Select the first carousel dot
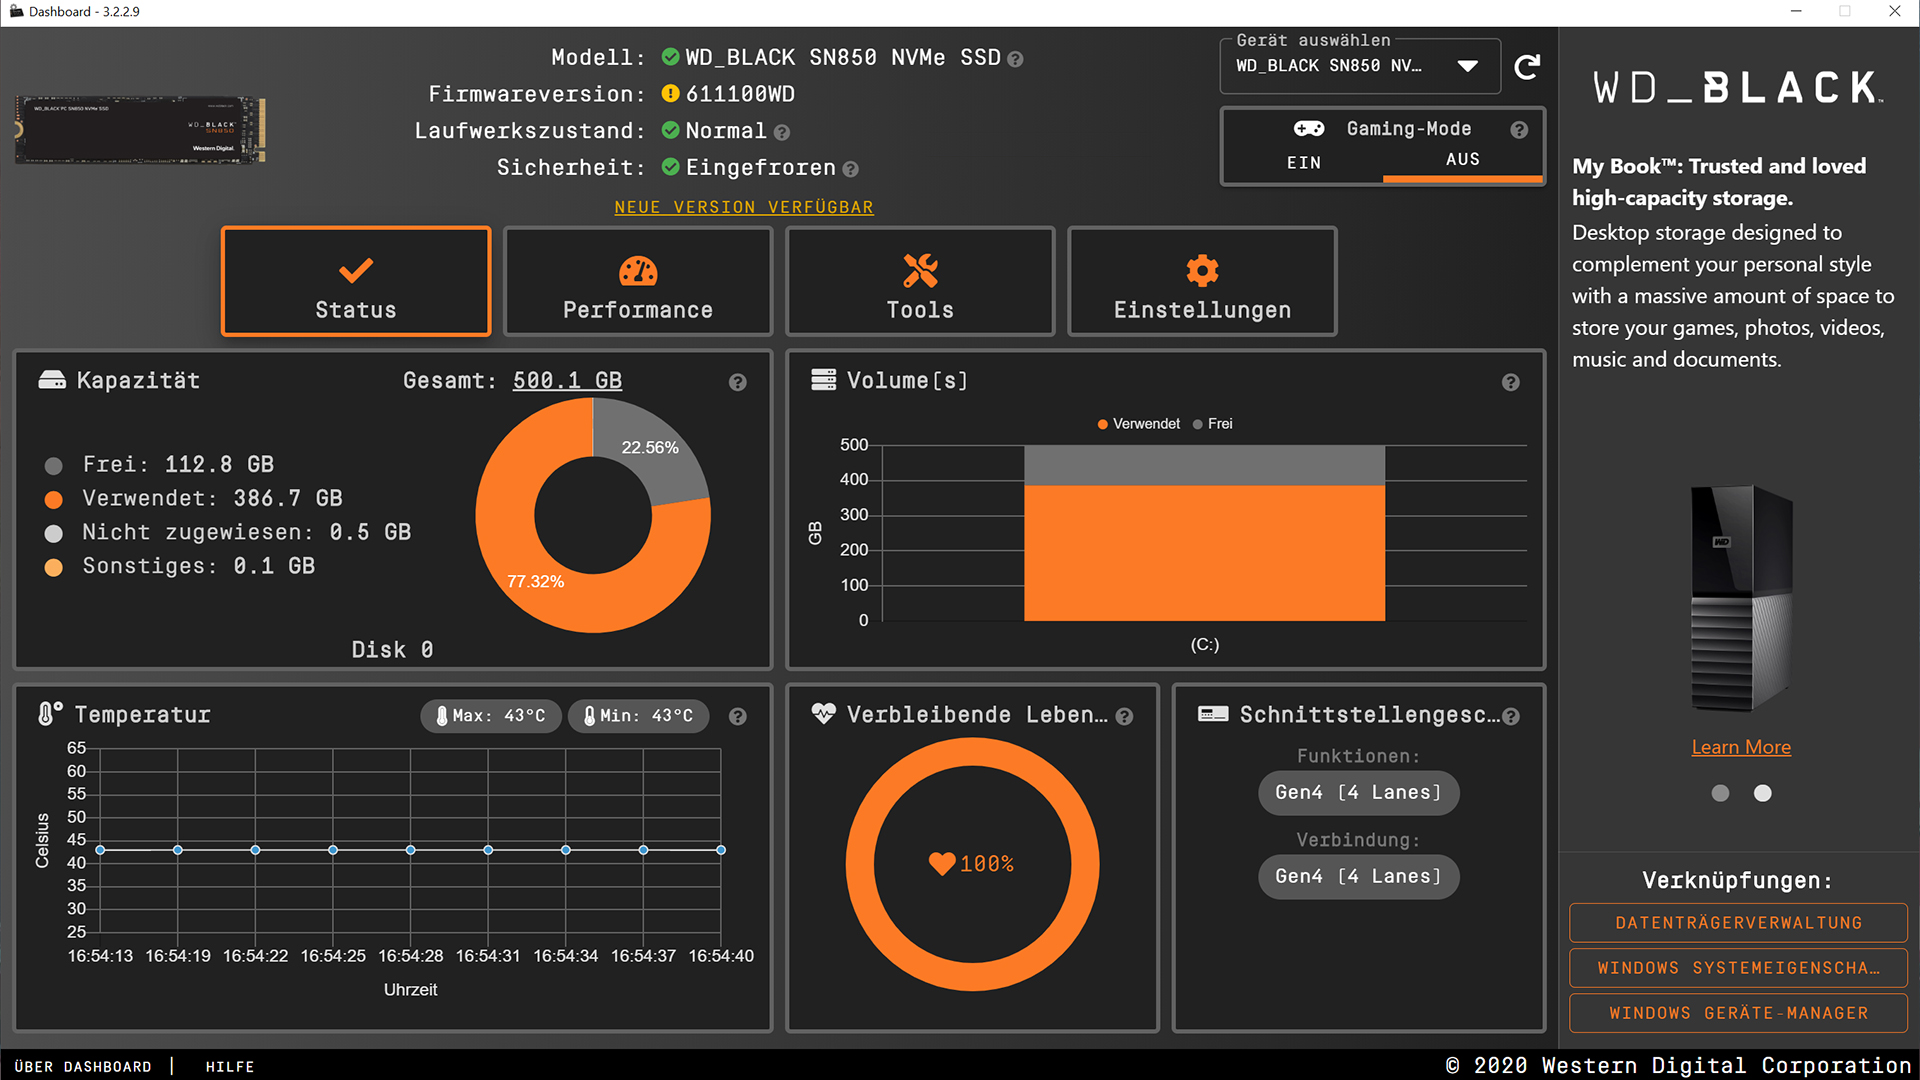This screenshot has width=1920, height=1080. 1720,793
